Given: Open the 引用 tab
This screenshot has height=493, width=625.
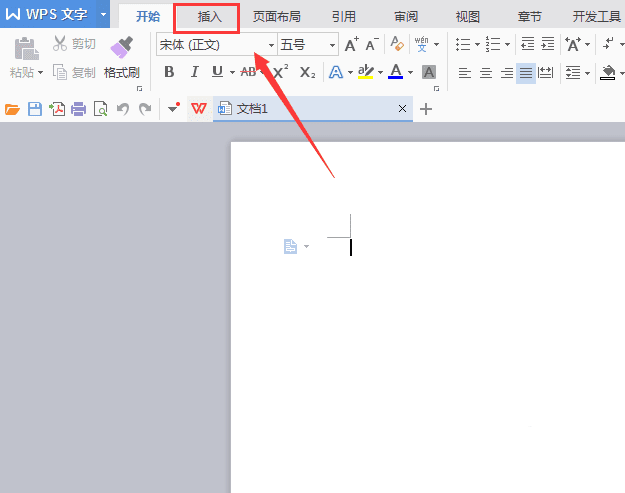Looking at the screenshot, I should (344, 17).
